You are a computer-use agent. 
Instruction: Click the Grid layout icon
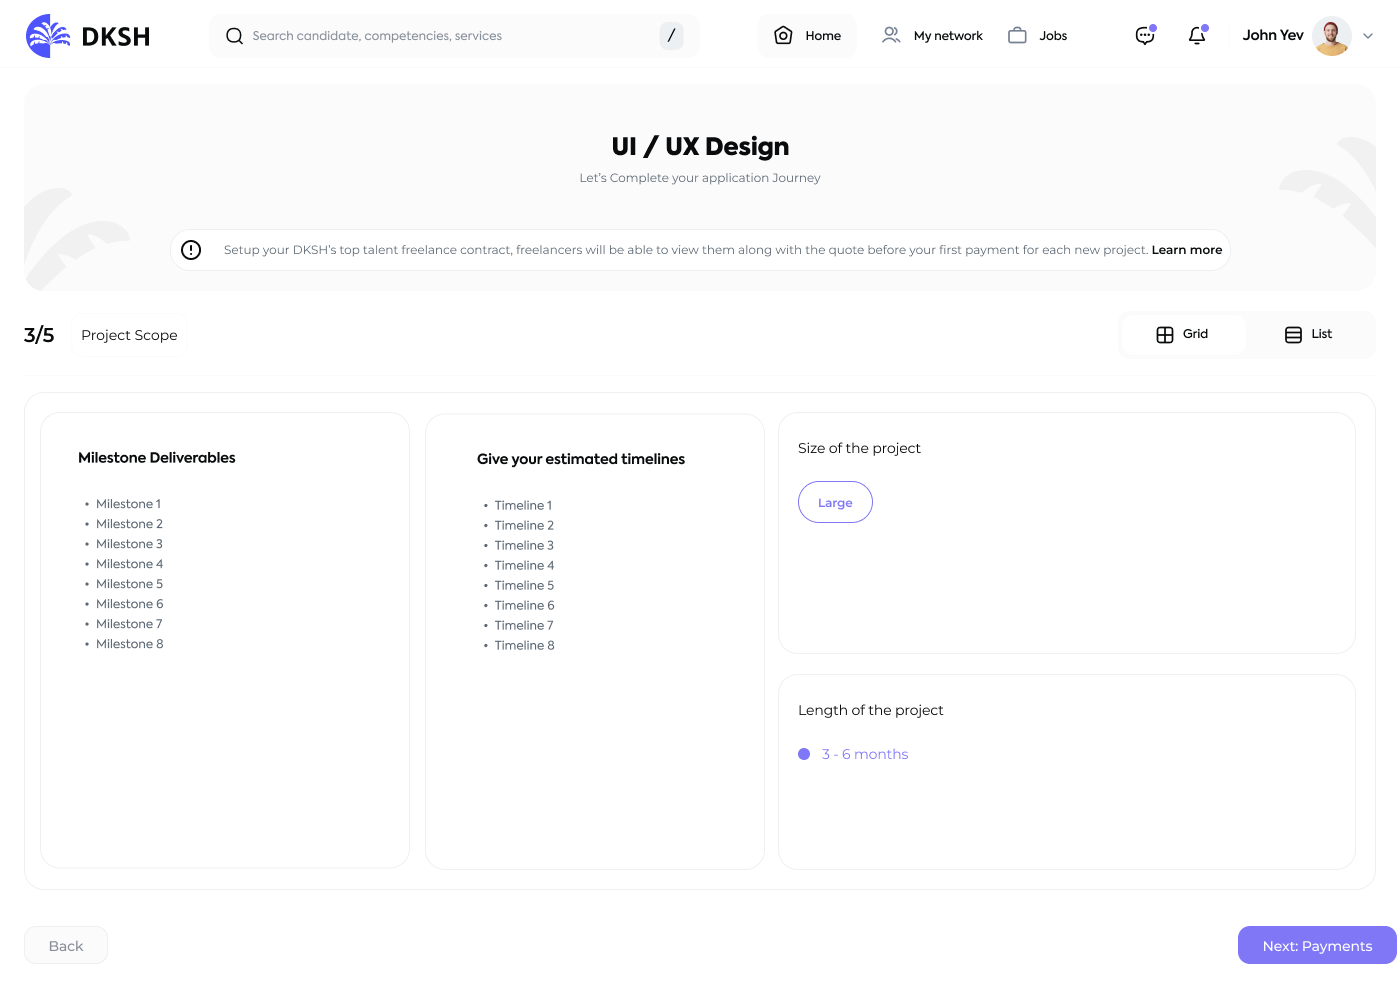(x=1165, y=335)
